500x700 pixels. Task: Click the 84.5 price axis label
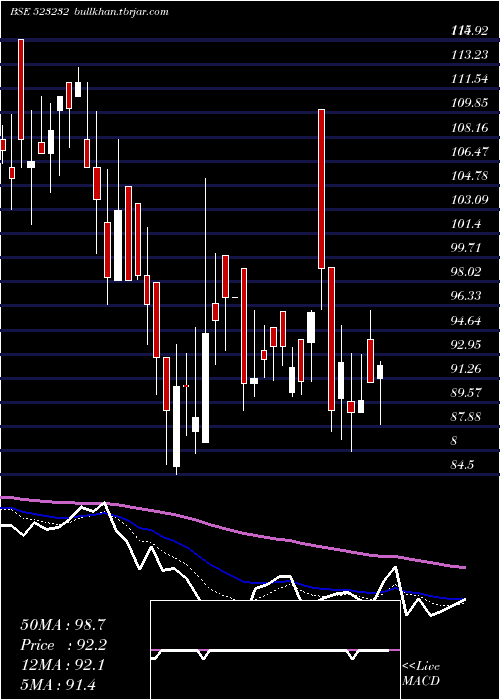pyautogui.click(x=462, y=466)
